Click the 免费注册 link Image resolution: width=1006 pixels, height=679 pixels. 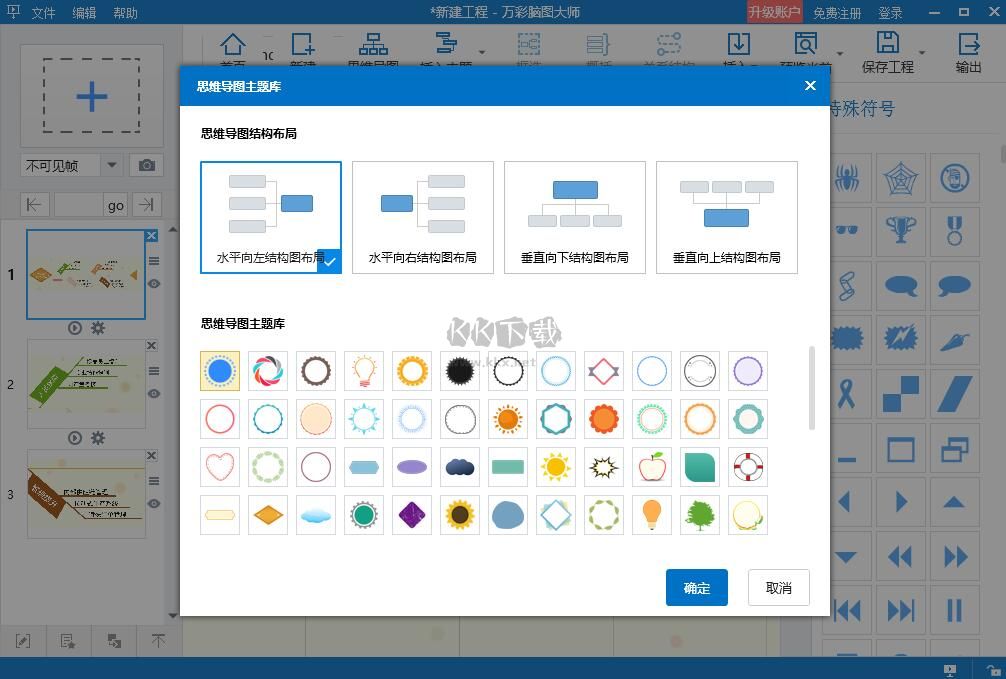[837, 12]
